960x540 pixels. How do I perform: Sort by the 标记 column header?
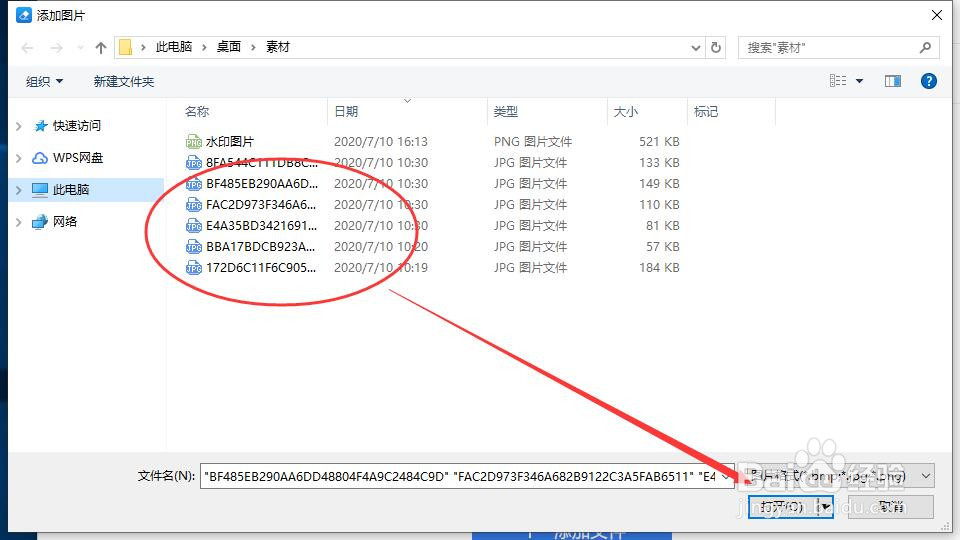point(706,111)
